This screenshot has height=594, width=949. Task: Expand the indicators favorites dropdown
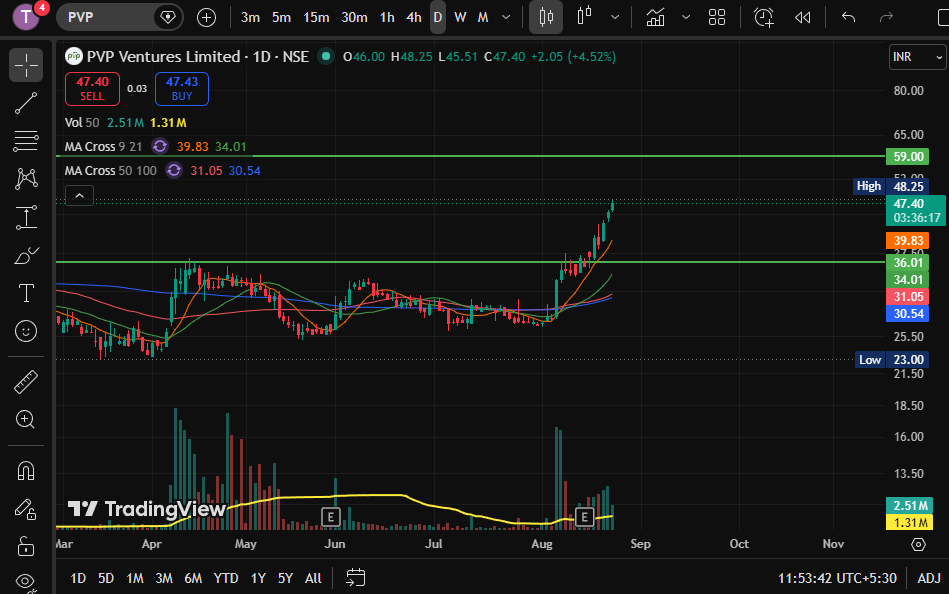coord(686,17)
